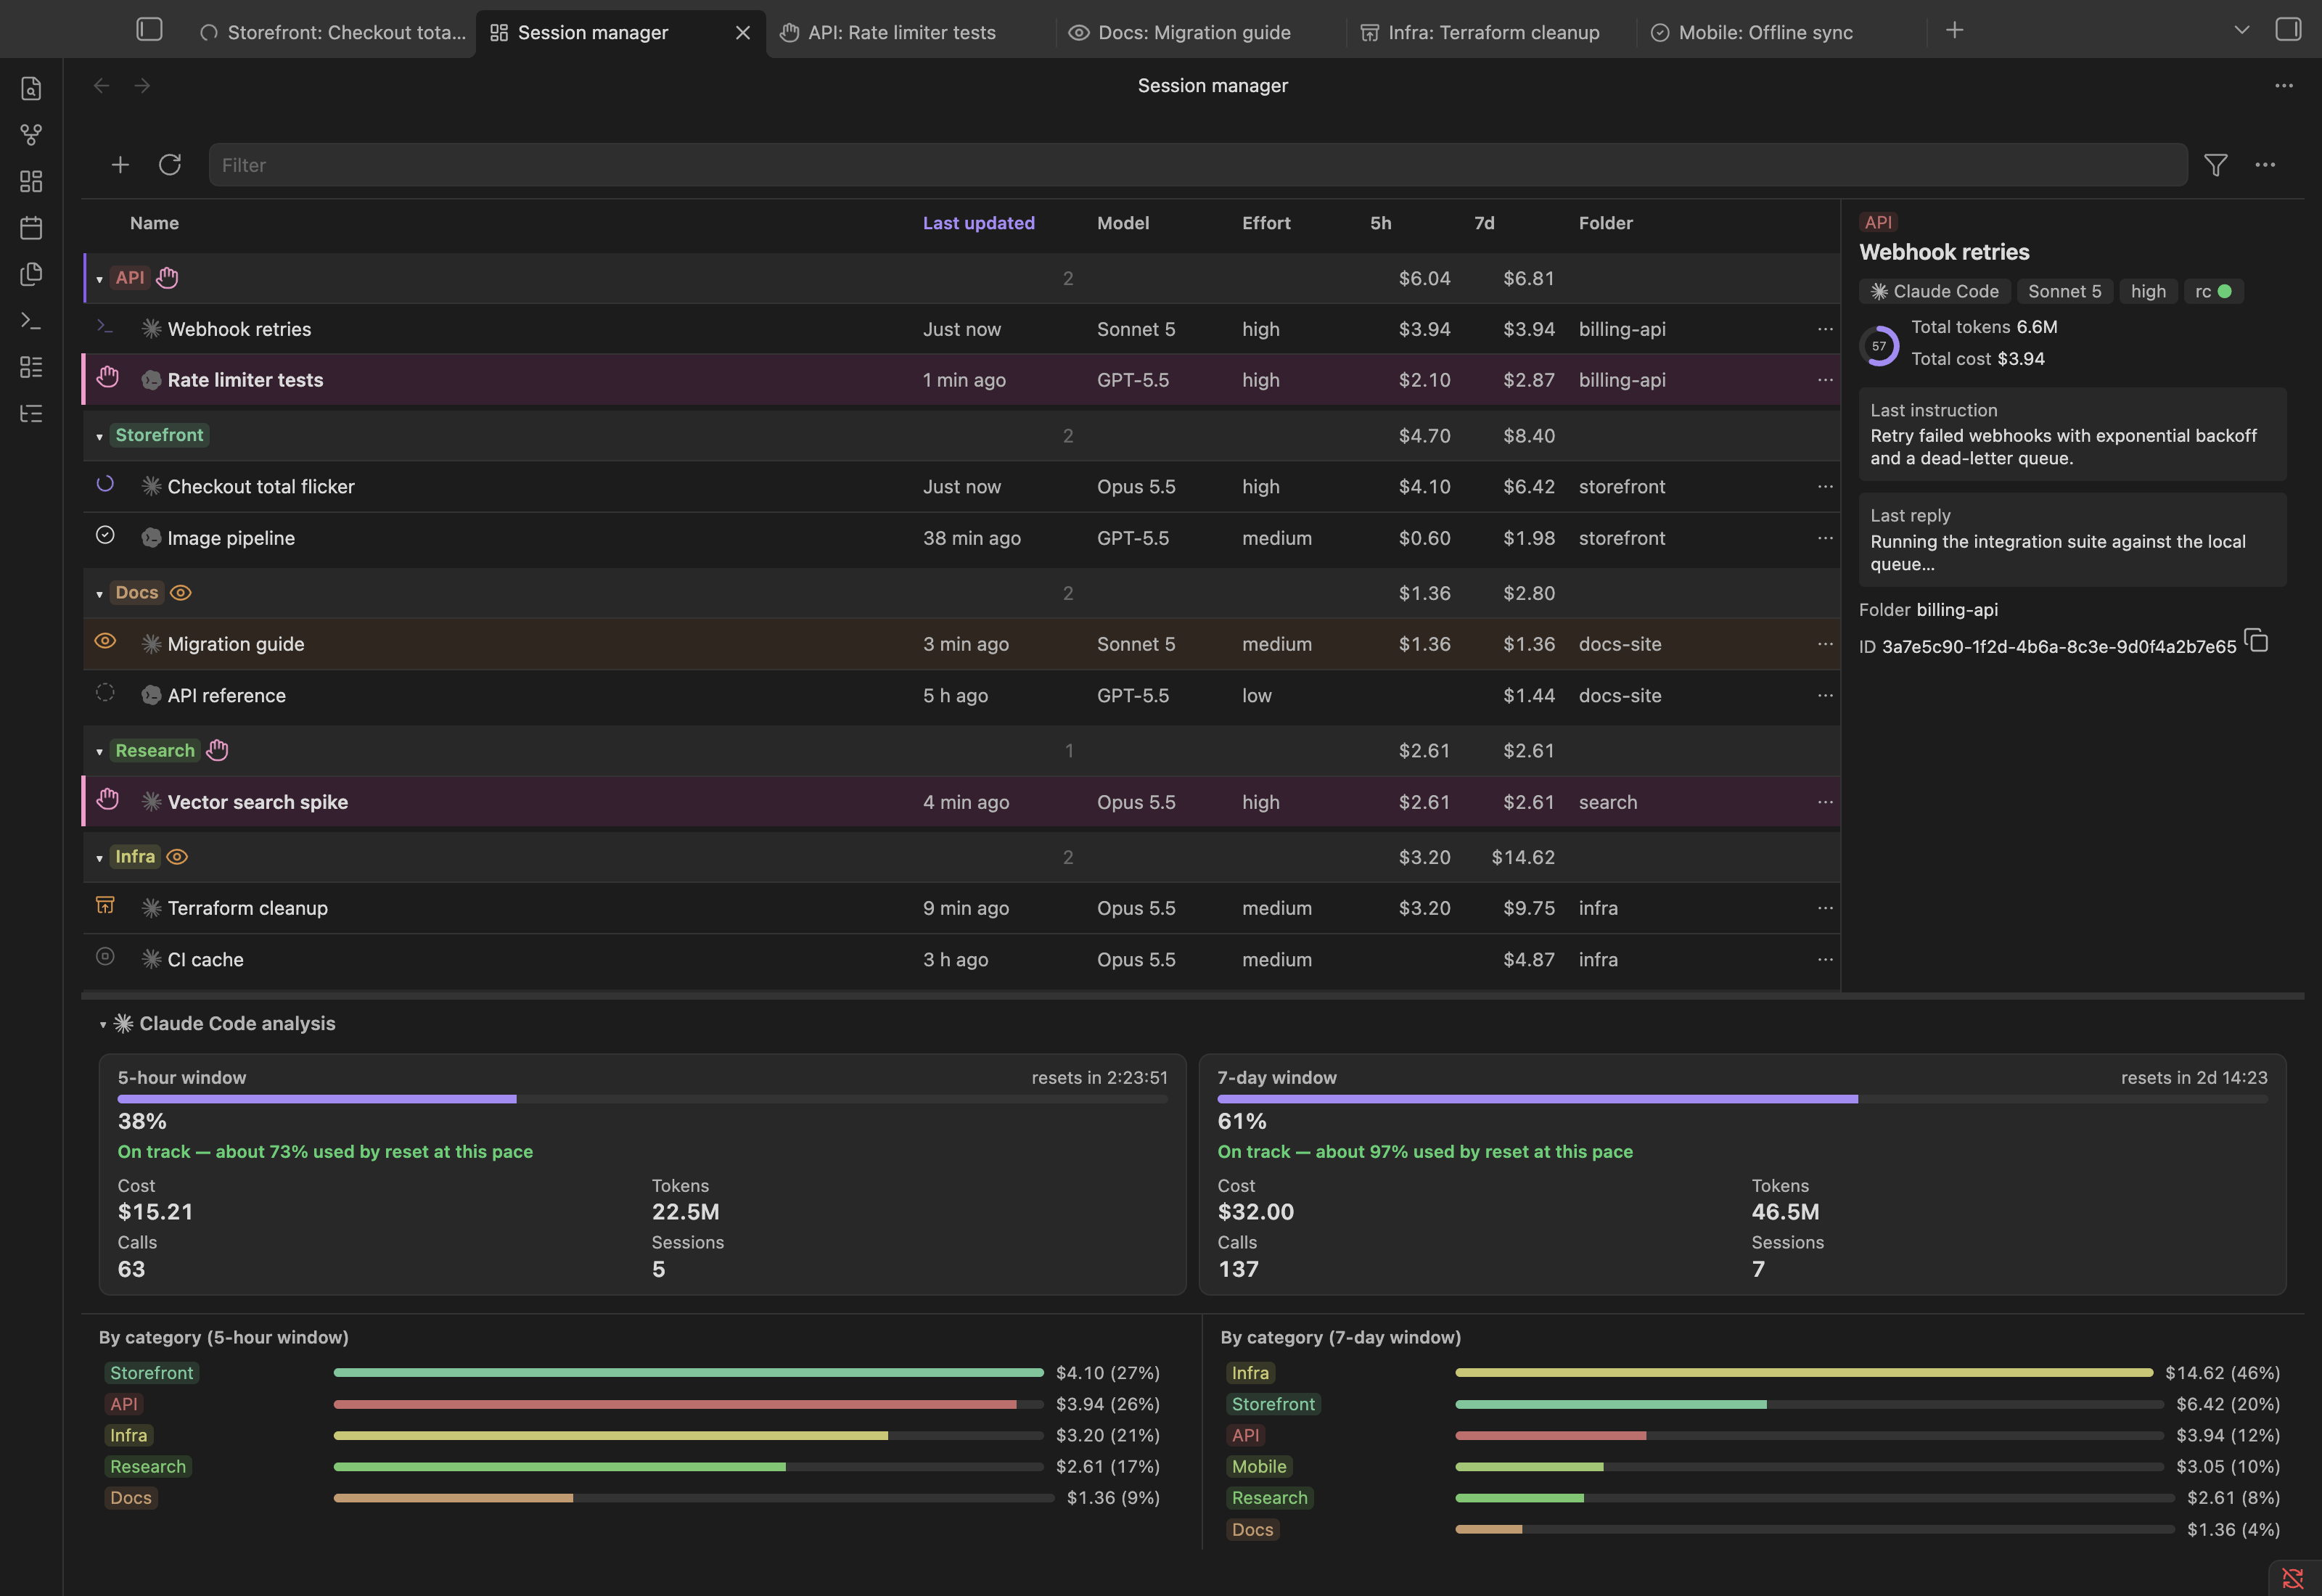Click the hand icon on Vector search spike row
Screen dimensions: 2322x1596
(108, 799)
